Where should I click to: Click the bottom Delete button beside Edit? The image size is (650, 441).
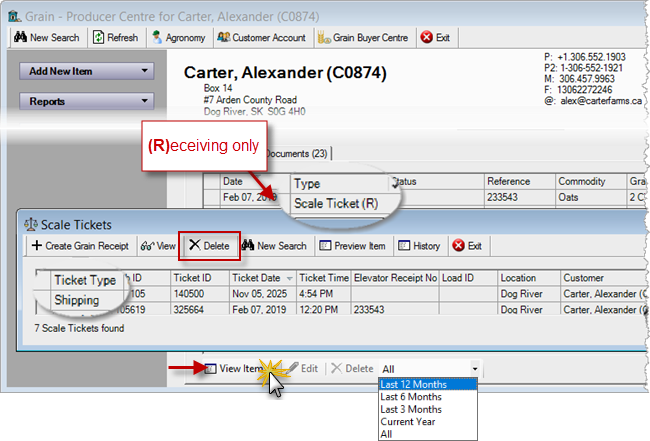pyautogui.click(x=353, y=368)
